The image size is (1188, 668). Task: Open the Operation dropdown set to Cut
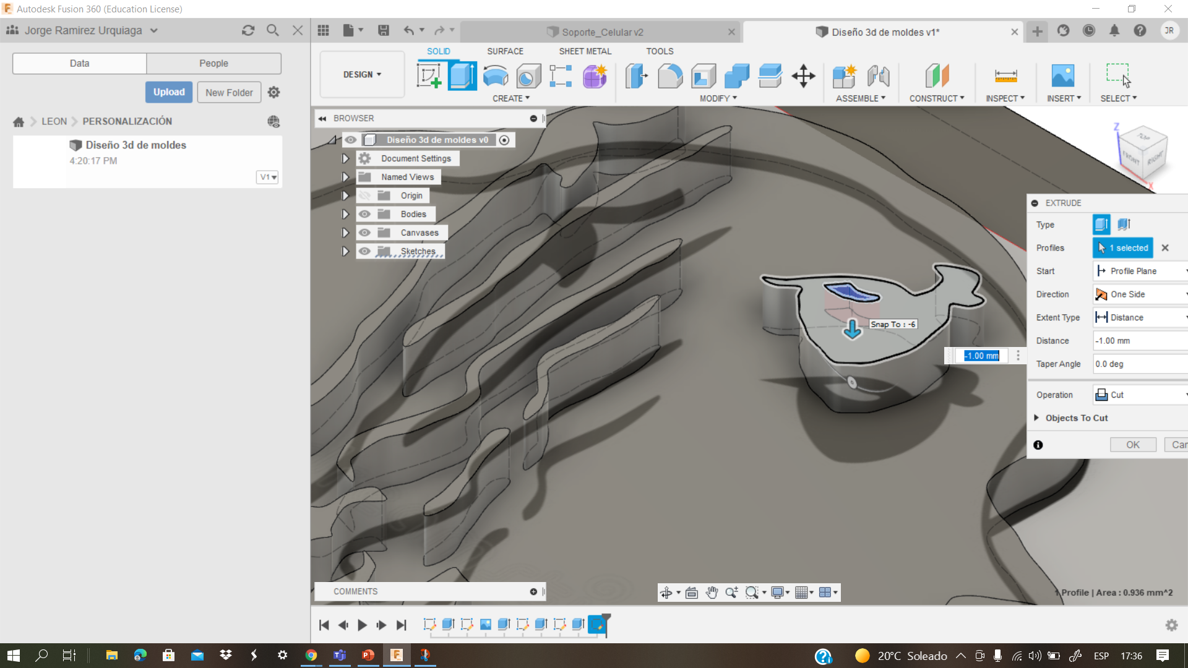pyautogui.click(x=1140, y=395)
